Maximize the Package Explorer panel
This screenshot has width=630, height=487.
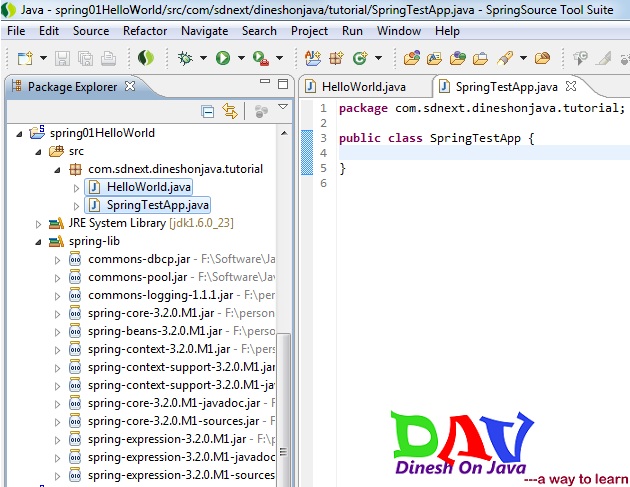click(283, 84)
